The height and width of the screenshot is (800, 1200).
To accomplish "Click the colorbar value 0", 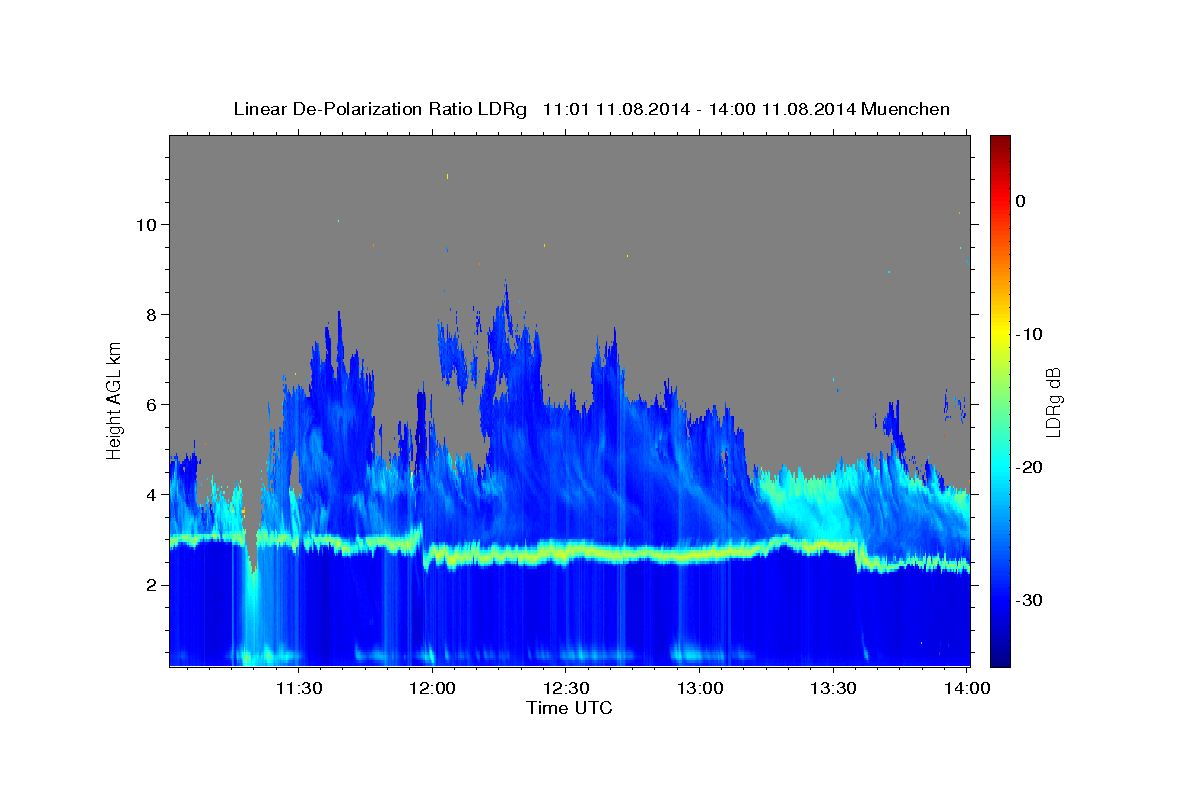I will coord(1021,201).
